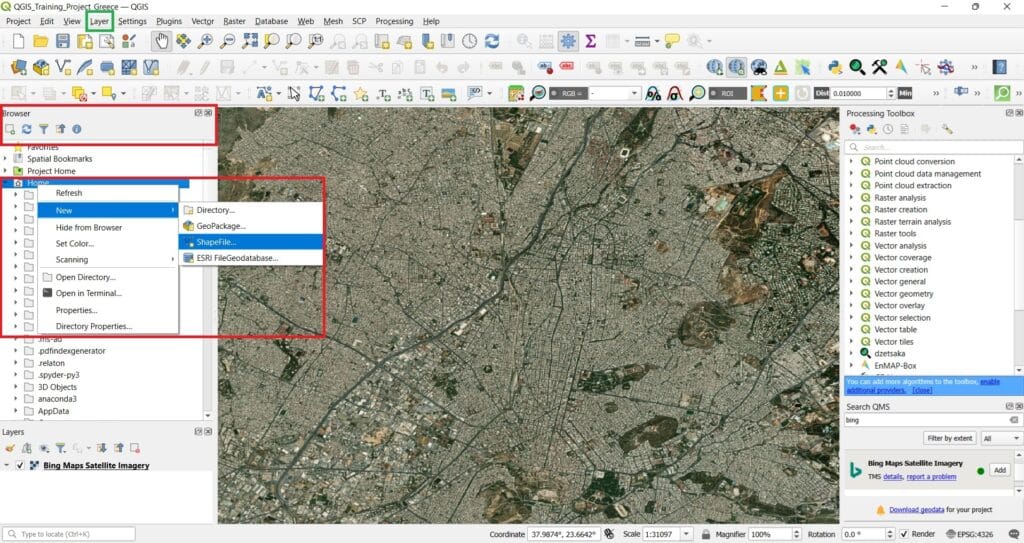Image resolution: width=1024 pixels, height=543 pixels.
Task: Refresh the Browser panel tree
Action: (27, 129)
